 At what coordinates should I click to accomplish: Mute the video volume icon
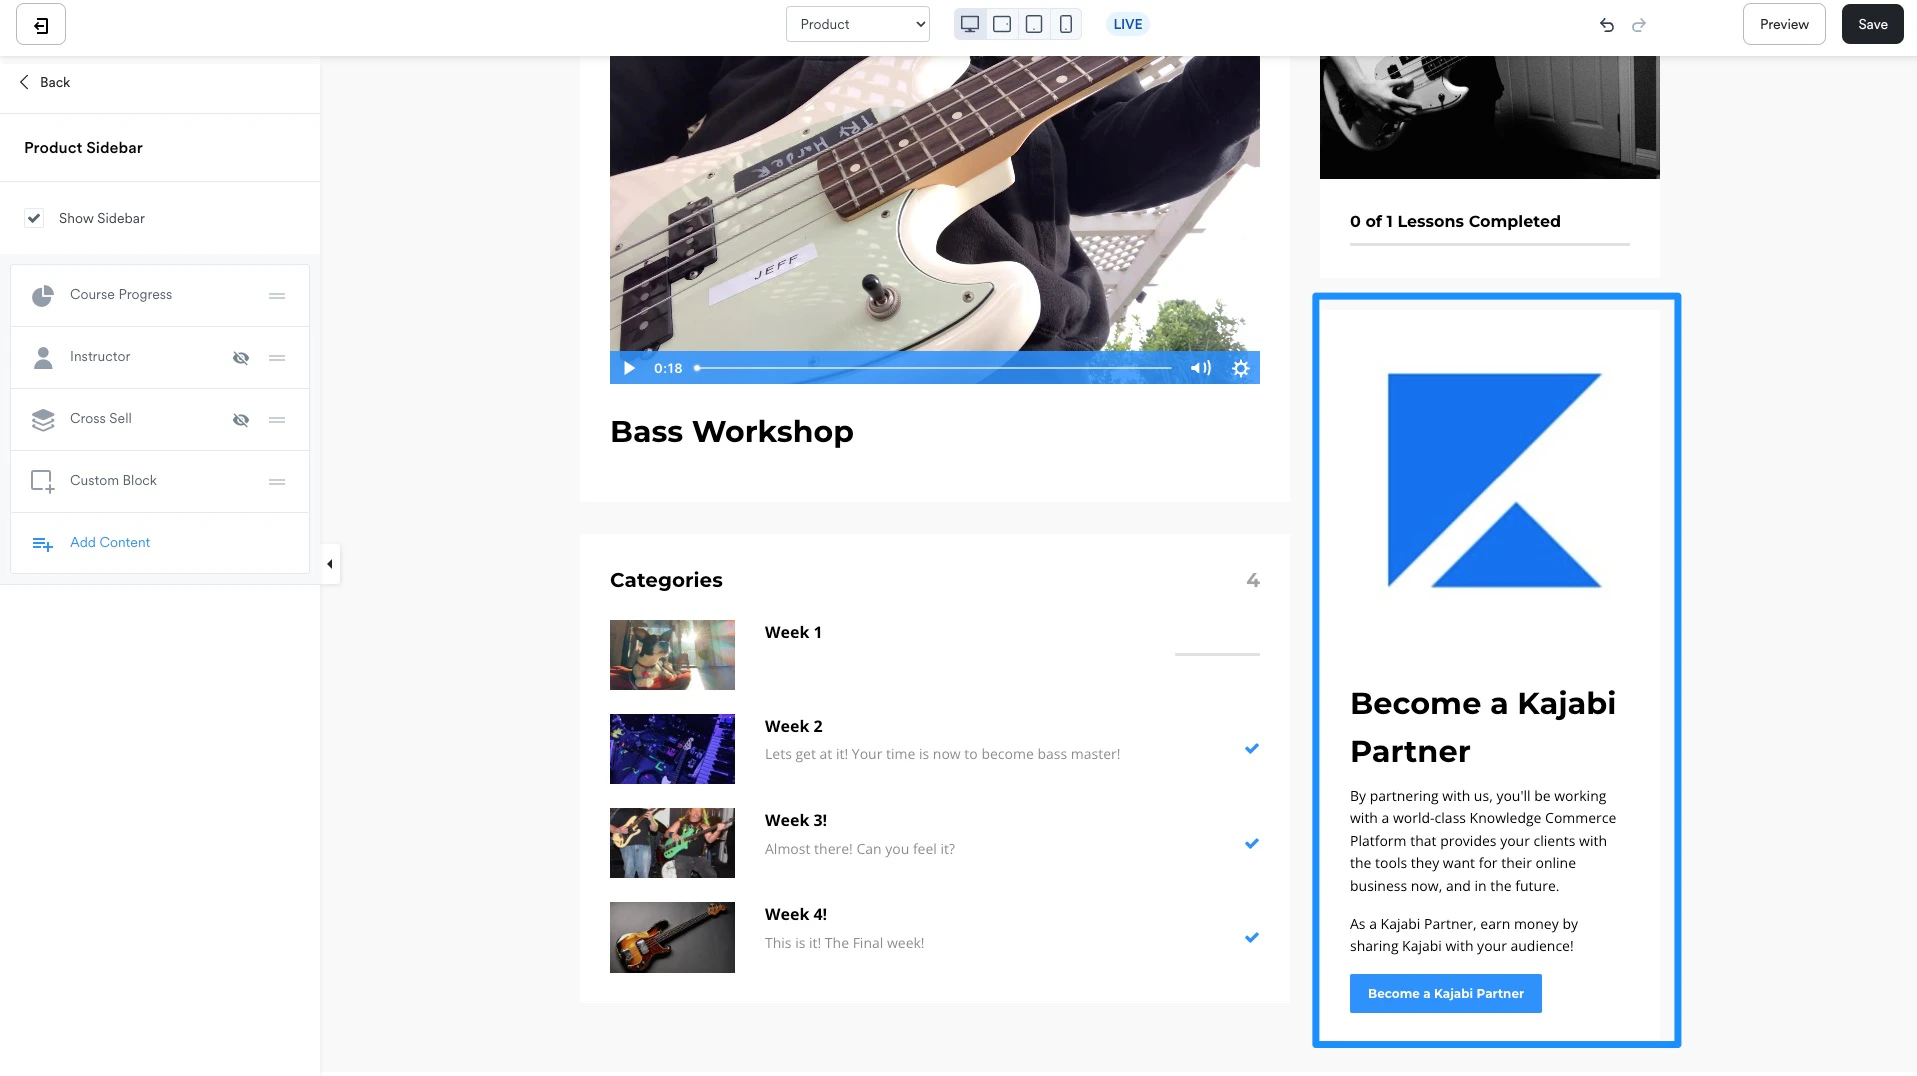click(x=1200, y=368)
